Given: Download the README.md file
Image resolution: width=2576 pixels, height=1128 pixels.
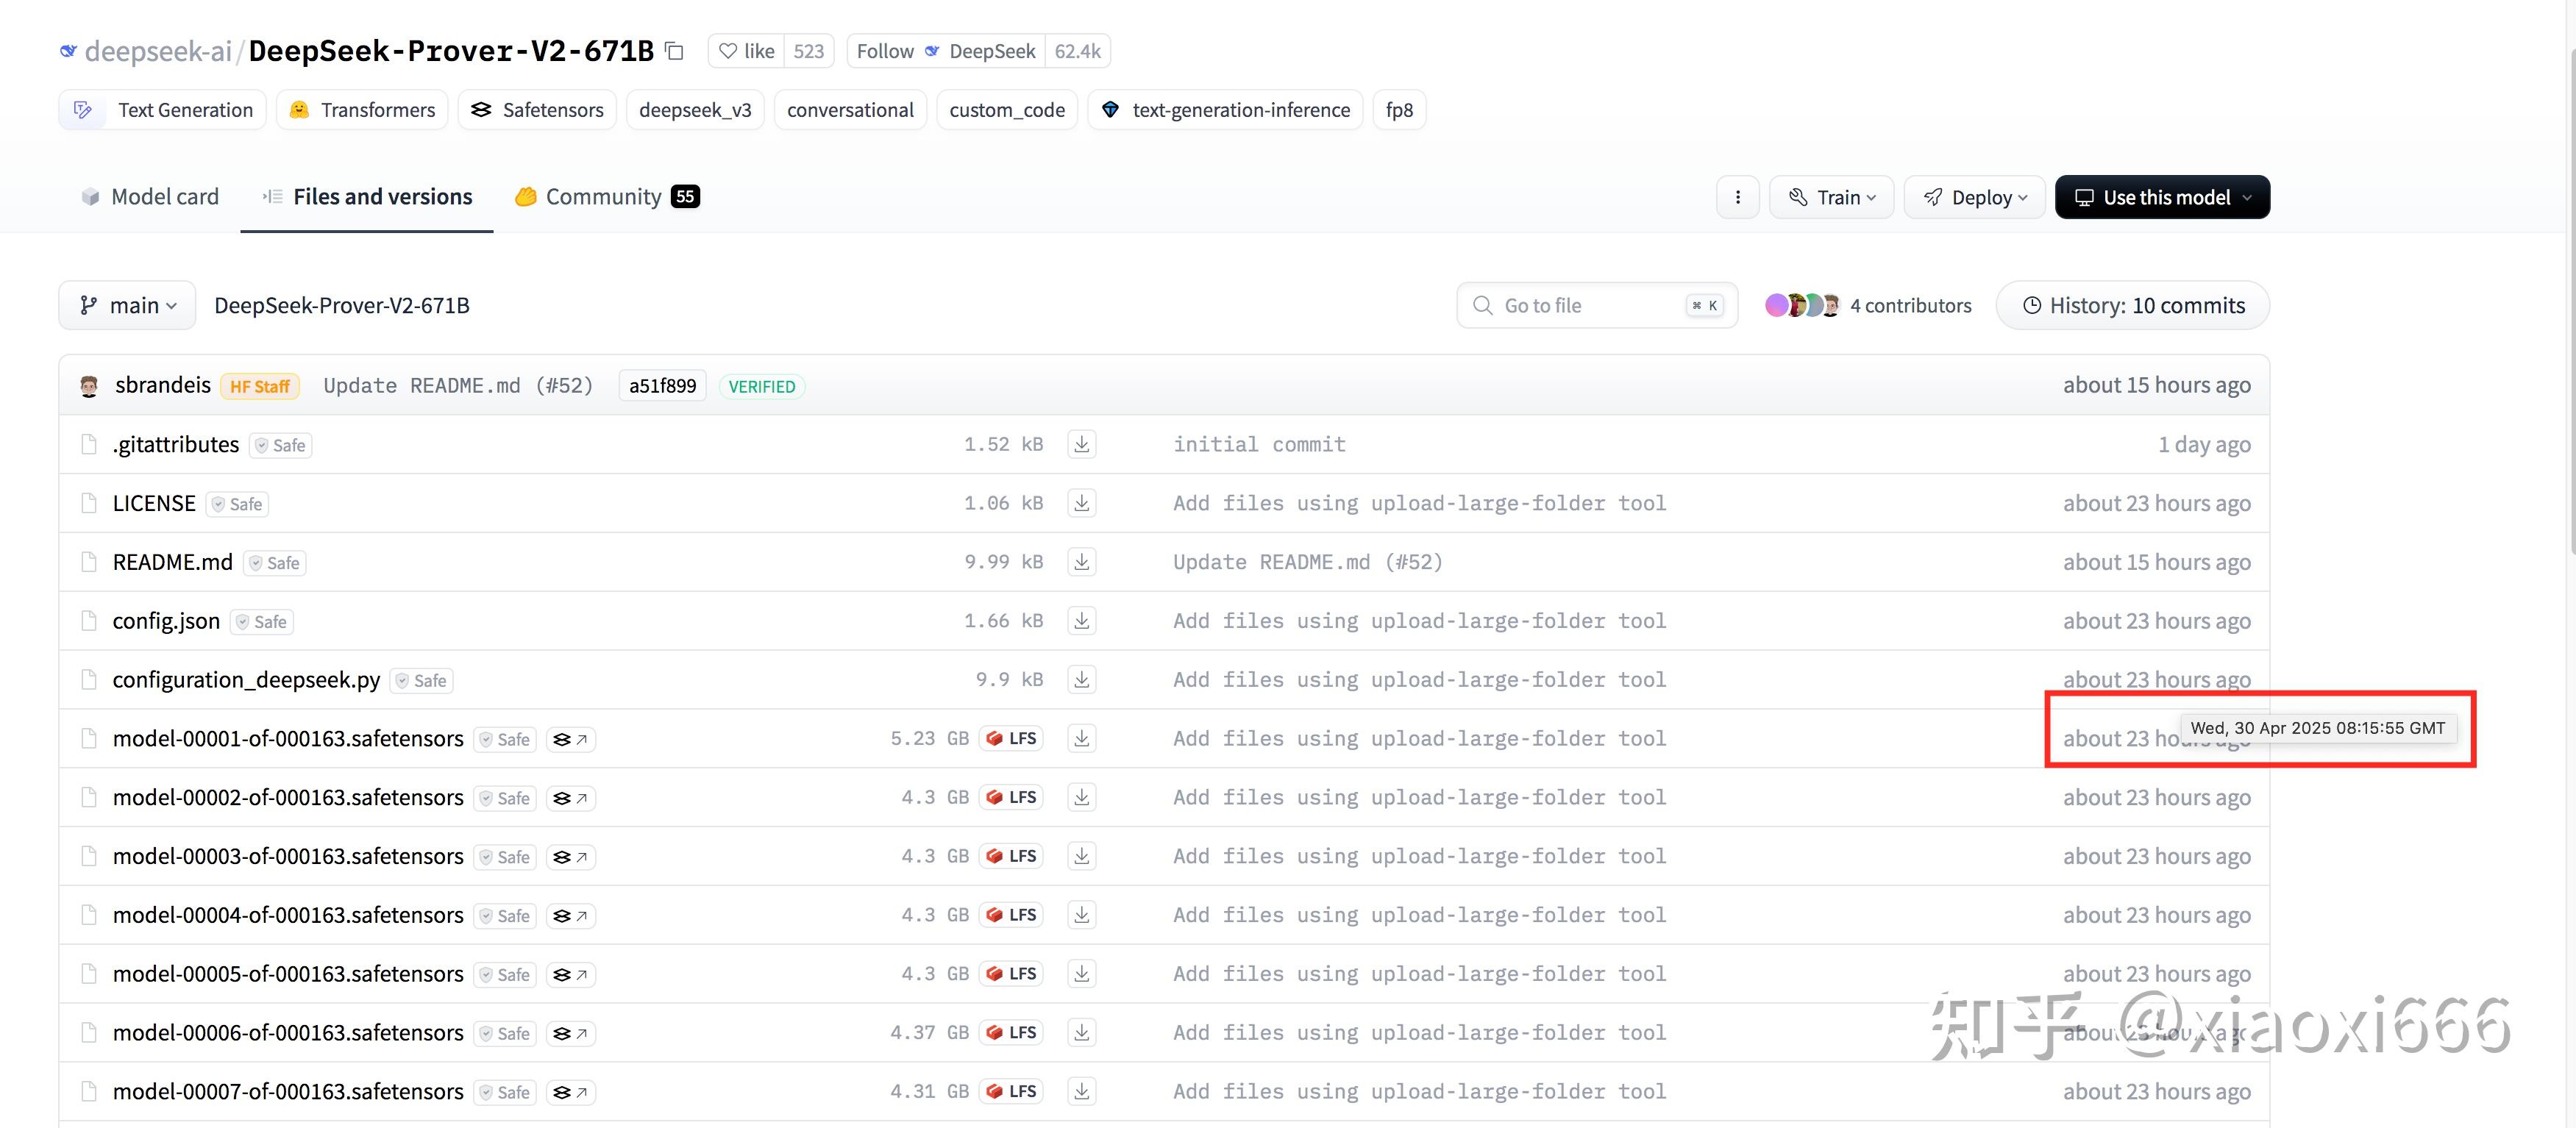Looking at the screenshot, I should (1081, 562).
